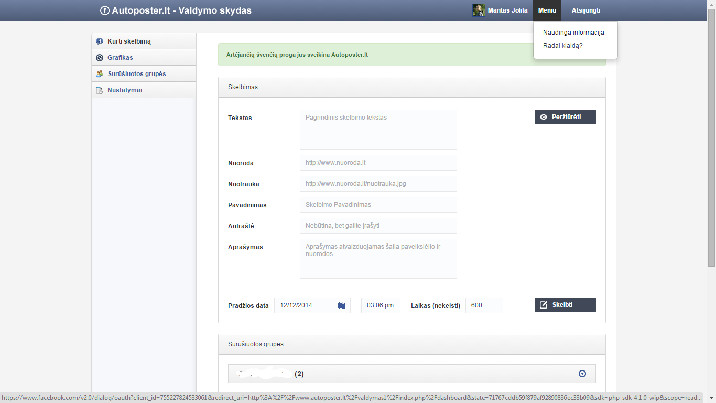Click the image URL input field

[378, 183]
